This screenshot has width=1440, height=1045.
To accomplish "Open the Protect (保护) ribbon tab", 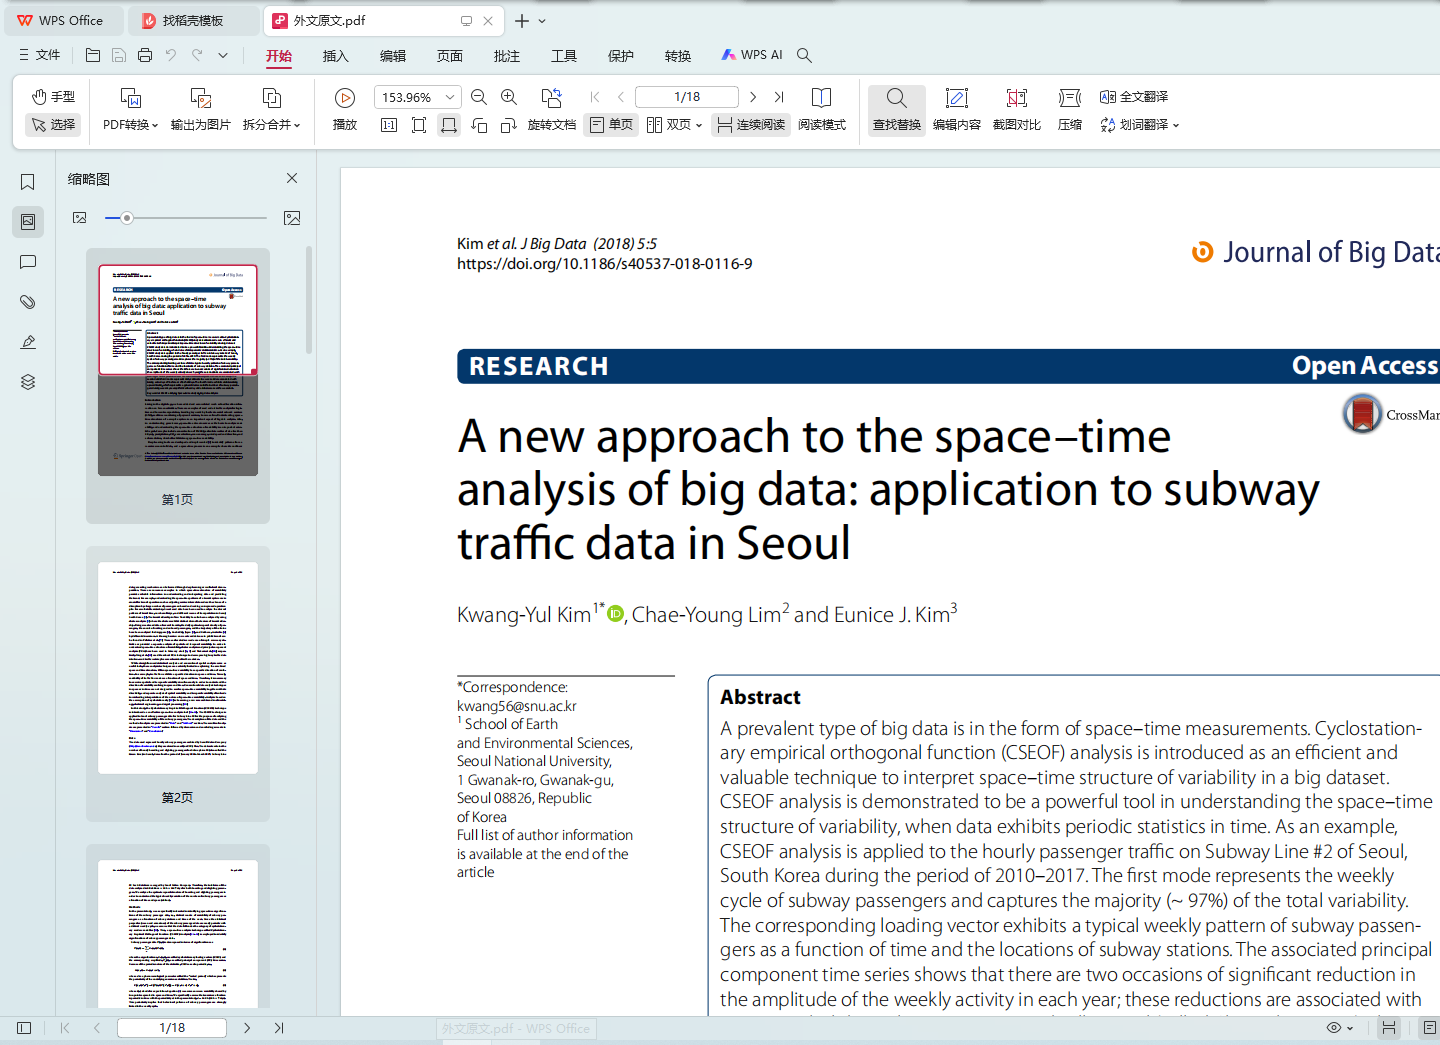I will (621, 56).
